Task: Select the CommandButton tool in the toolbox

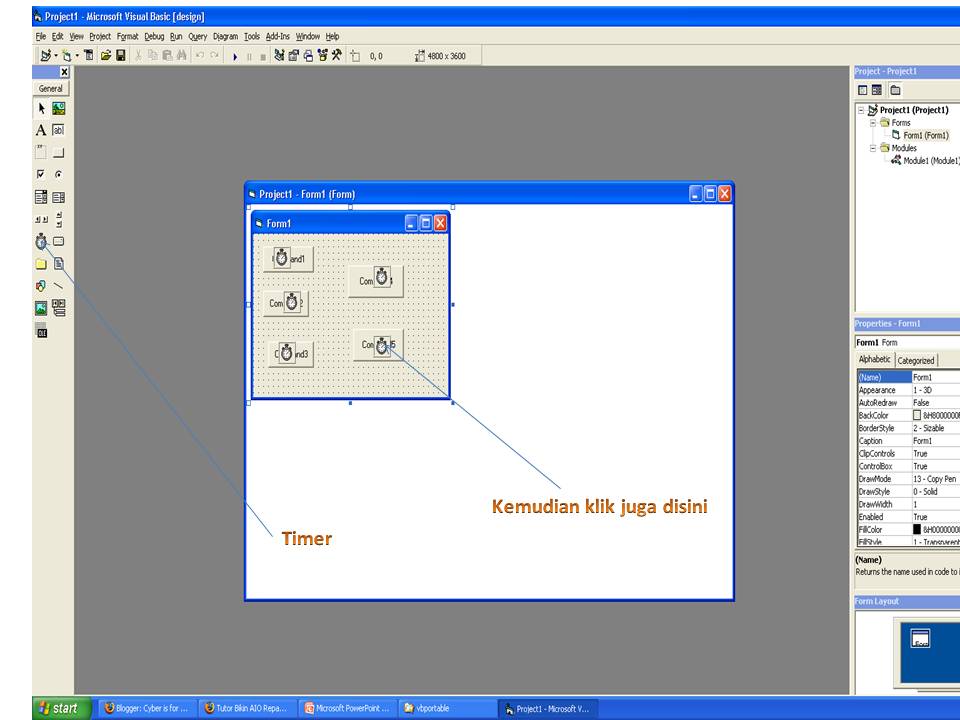Action: pos(59,152)
